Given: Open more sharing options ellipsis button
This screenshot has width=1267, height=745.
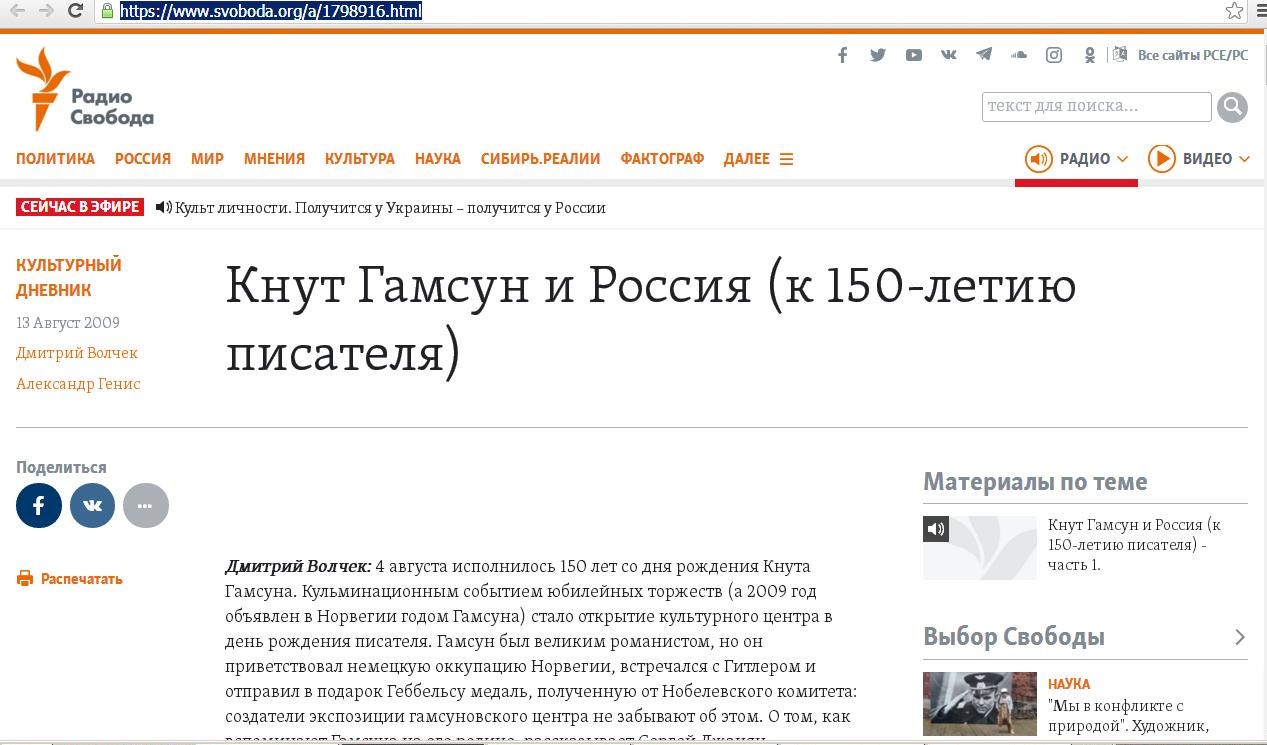Looking at the screenshot, I should [x=146, y=505].
